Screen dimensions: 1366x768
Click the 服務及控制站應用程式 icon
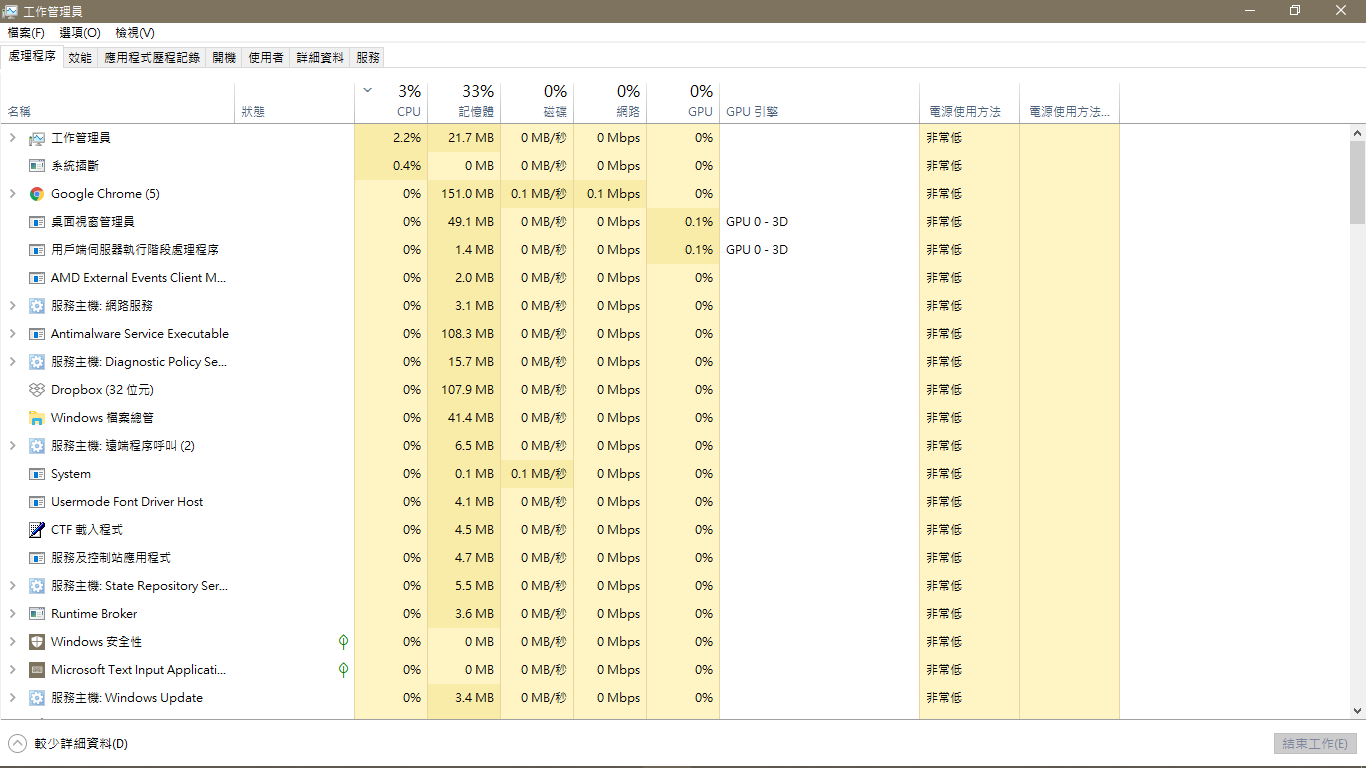[x=37, y=558]
